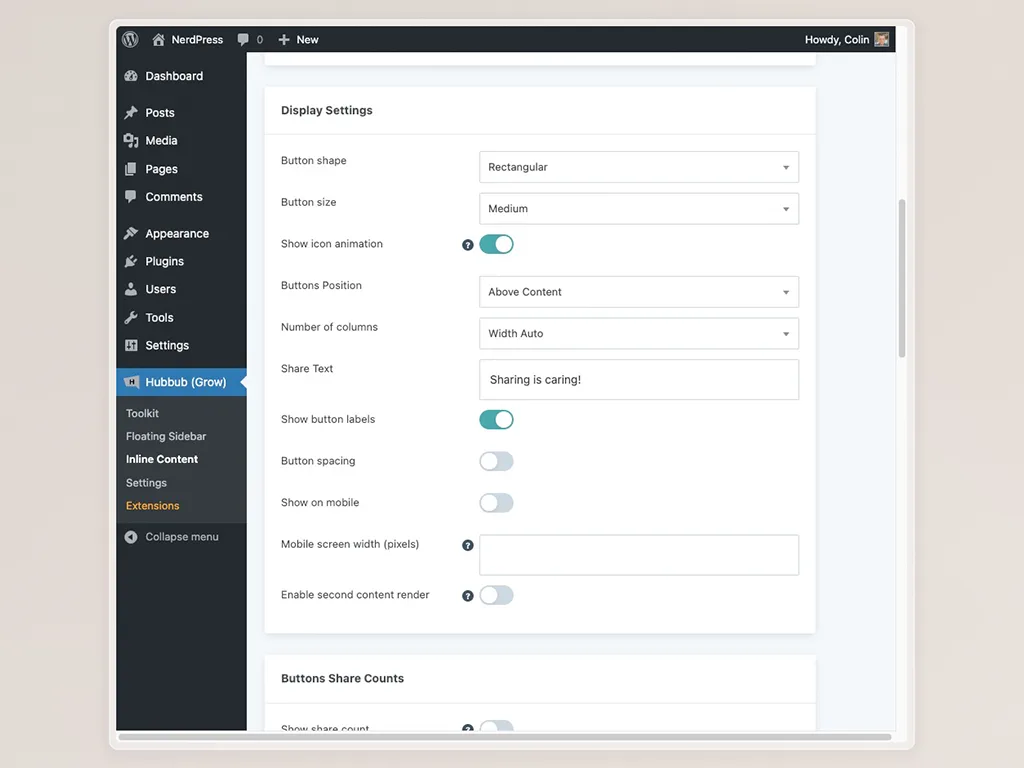This screenshot has height=768, width=1024.
Task: Open the Number of columns dropdown
Action: coord(639,334)
